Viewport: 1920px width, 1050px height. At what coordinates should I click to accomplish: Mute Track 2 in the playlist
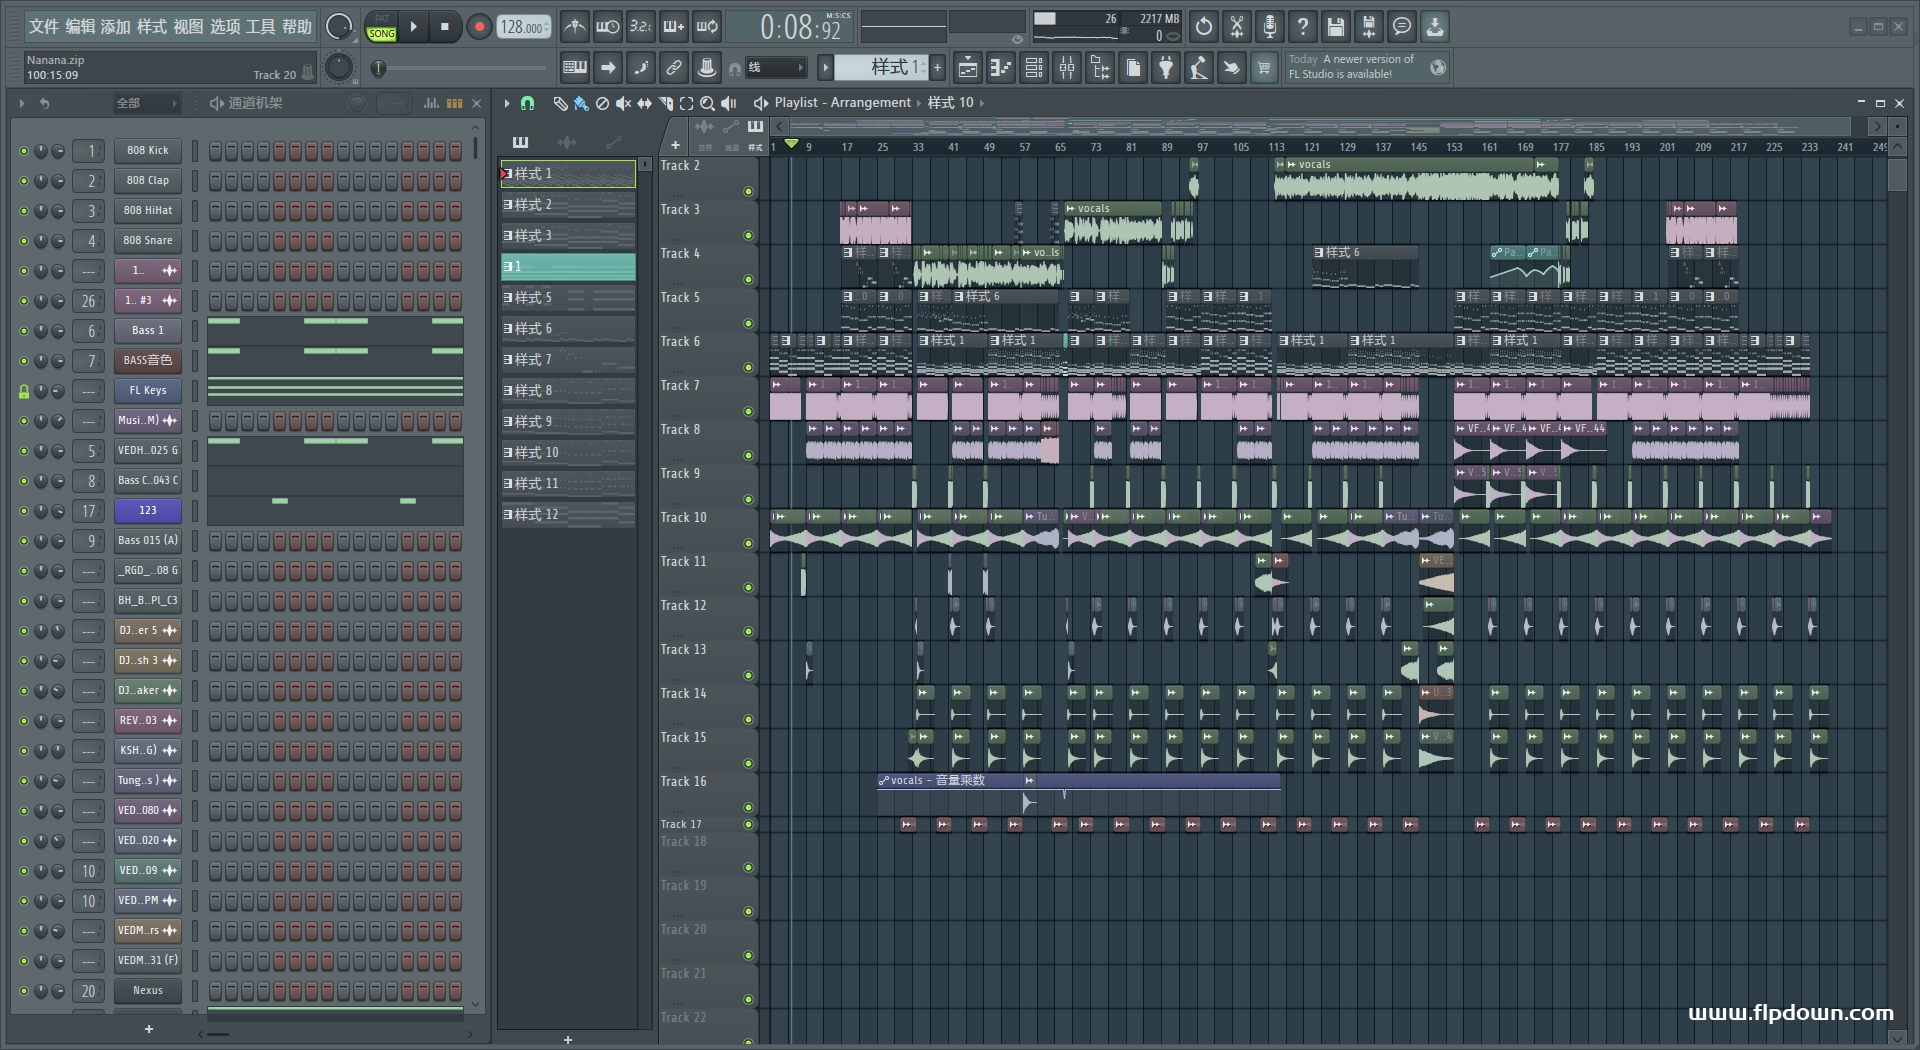point(748,192)
